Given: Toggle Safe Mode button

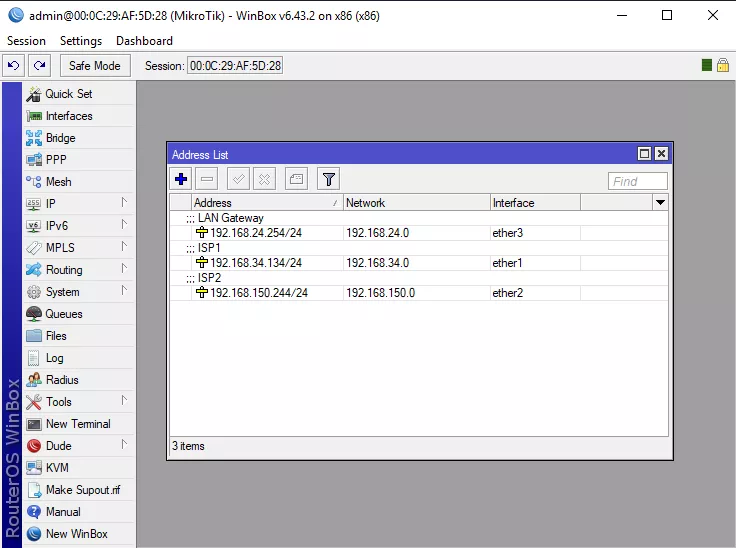Looking at the screenshot, I should pos(95,66).
